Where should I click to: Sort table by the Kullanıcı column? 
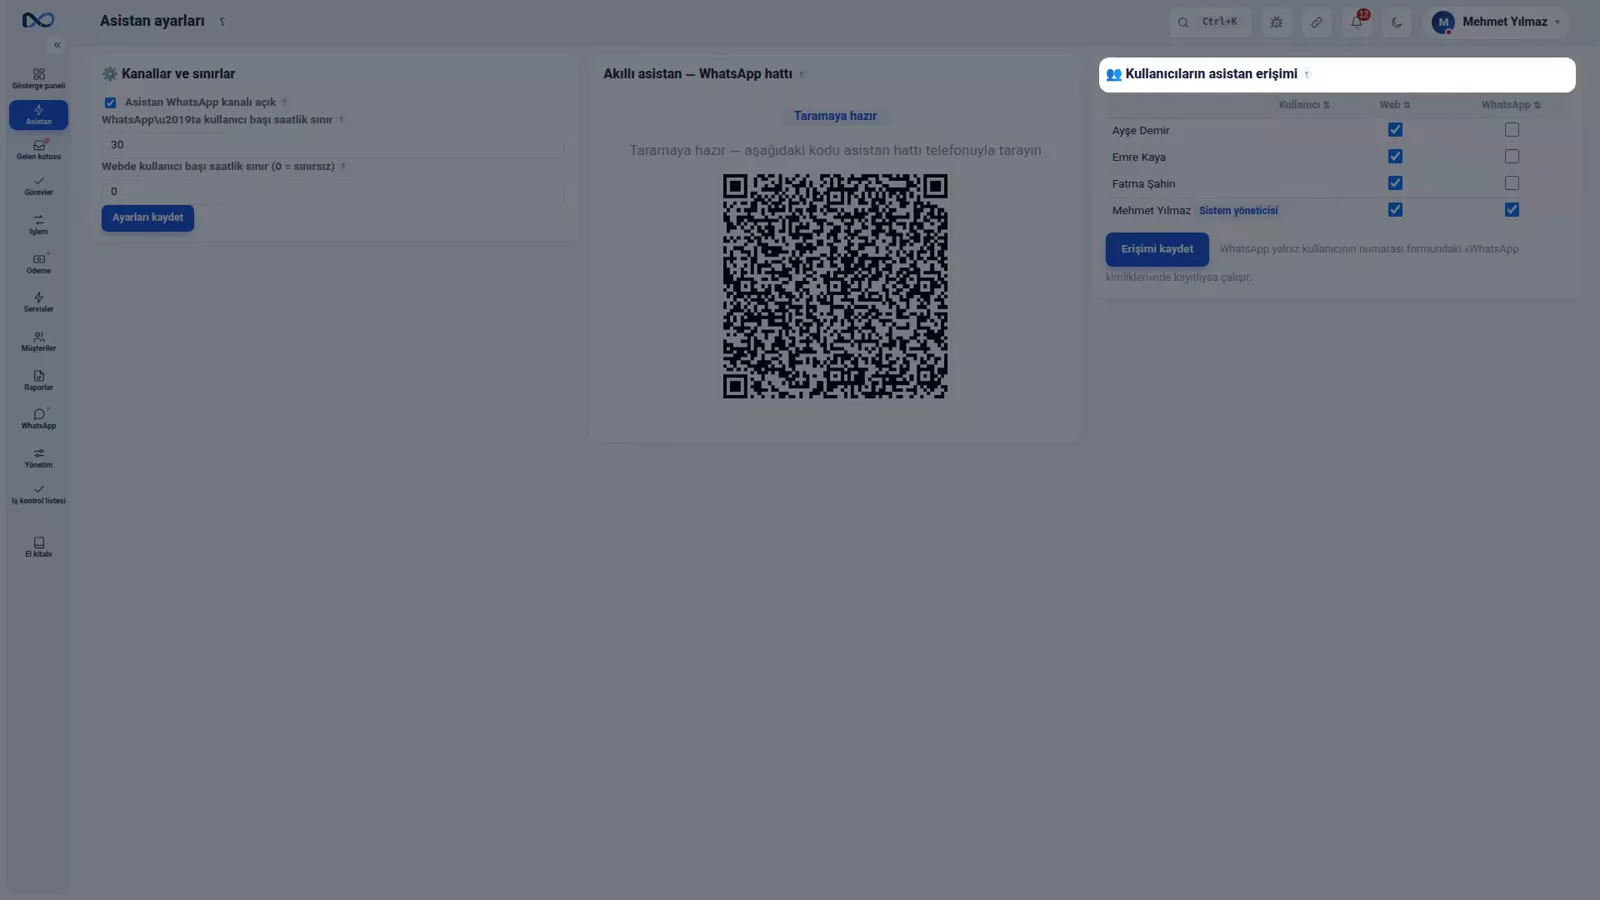pyautogui.click(x=1304, y=105)
